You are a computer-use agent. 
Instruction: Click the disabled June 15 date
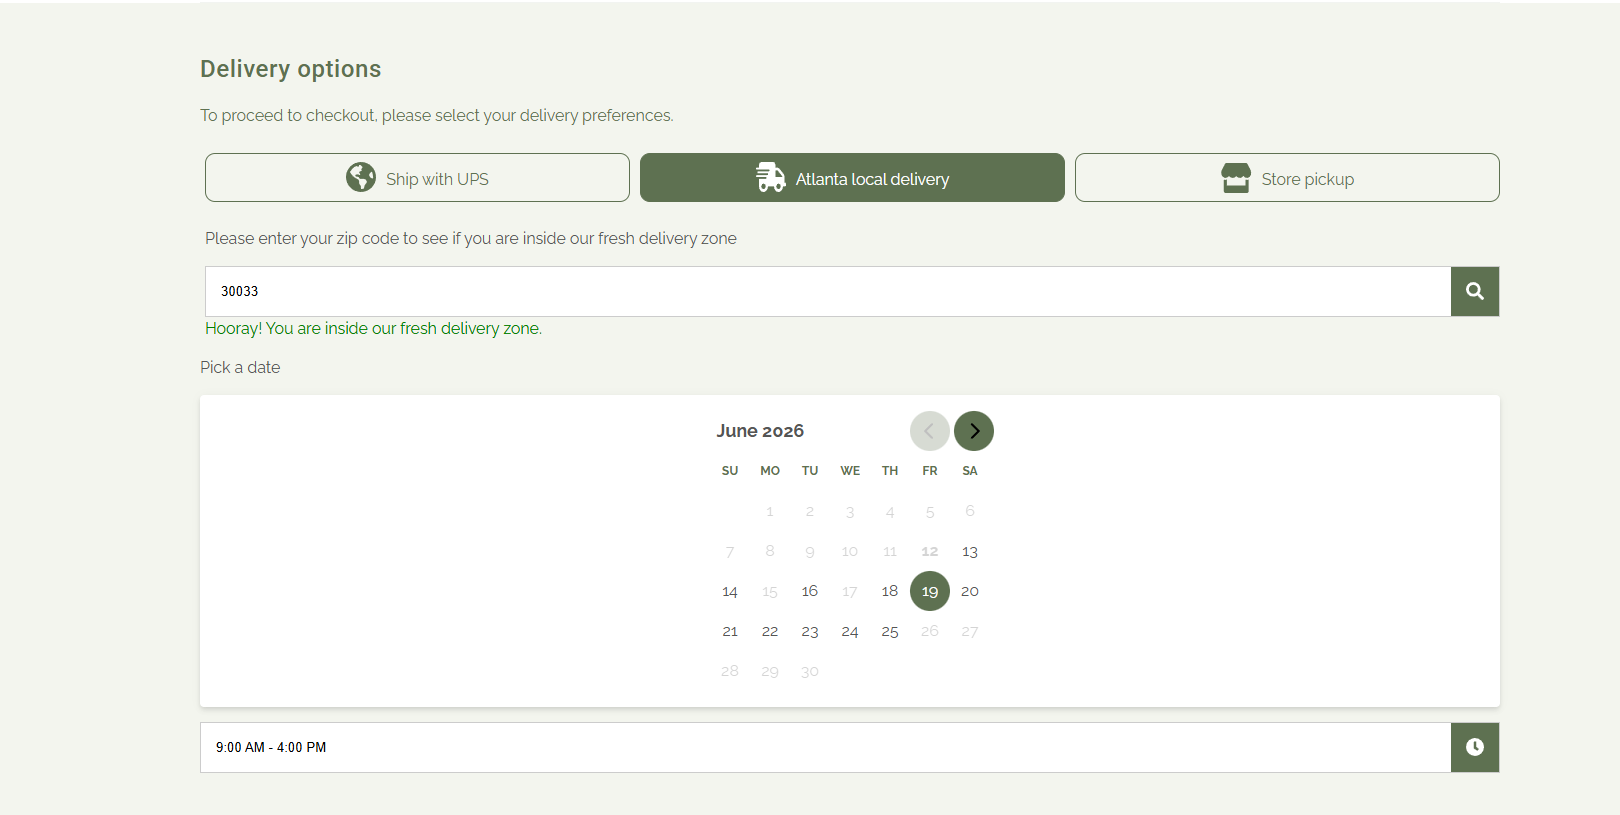coord(770,591)
